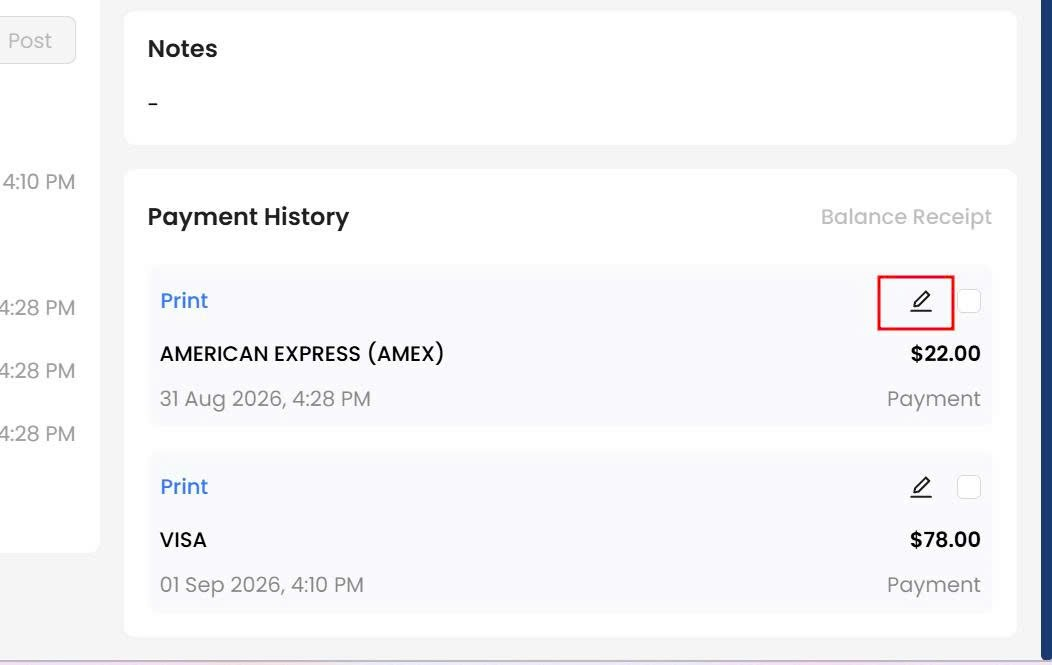Select the AMERICAN EXPRESS (AMEX) label

click(302, 354)
